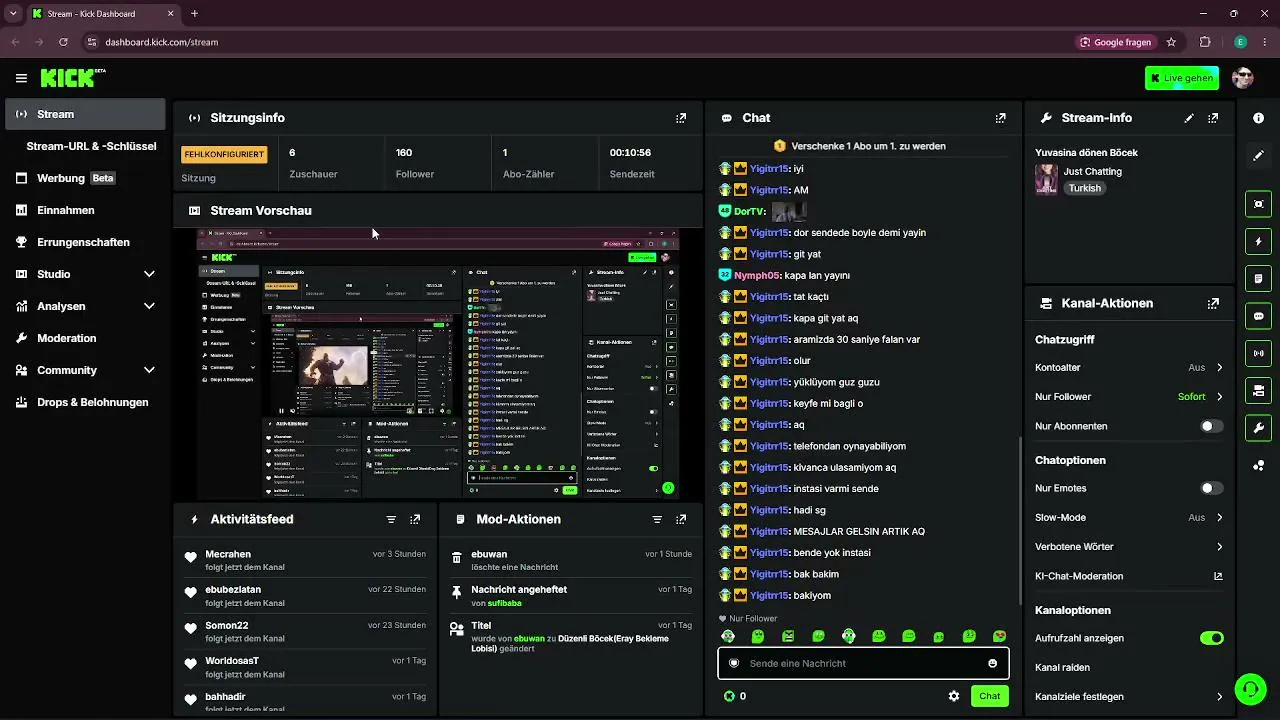This screenshot has width=1280, height=720.
Task: Open chat settings gear icon
Action: 954,696
